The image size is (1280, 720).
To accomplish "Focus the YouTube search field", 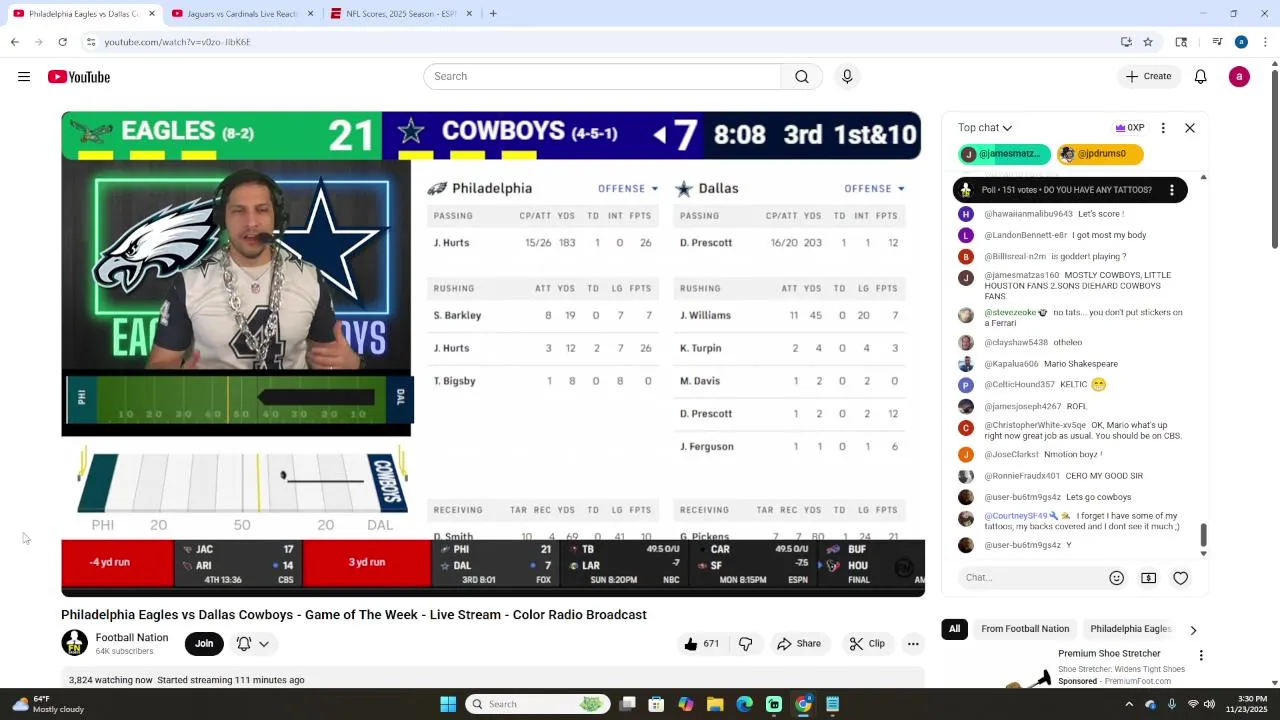I will pyautogui.click(x=602, y=77).
